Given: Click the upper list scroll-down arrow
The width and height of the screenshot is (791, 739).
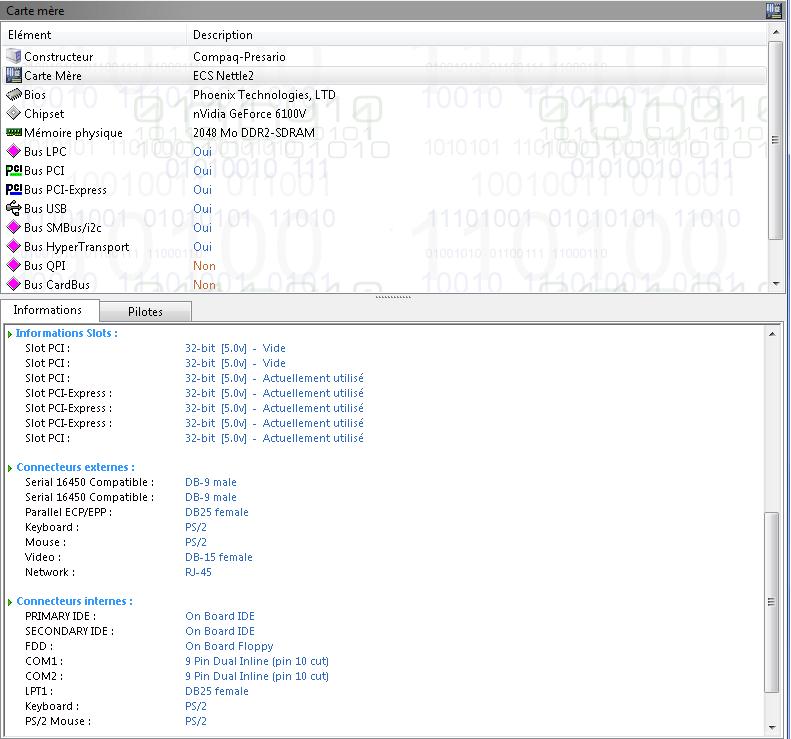Looking at the screenshot, I should 775,284.
